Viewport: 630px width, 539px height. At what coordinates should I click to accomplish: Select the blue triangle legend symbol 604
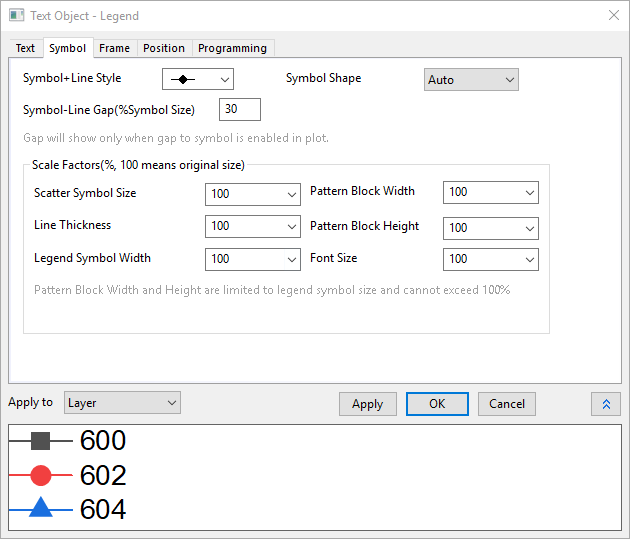pyautogui.click(x=41, y=507)
